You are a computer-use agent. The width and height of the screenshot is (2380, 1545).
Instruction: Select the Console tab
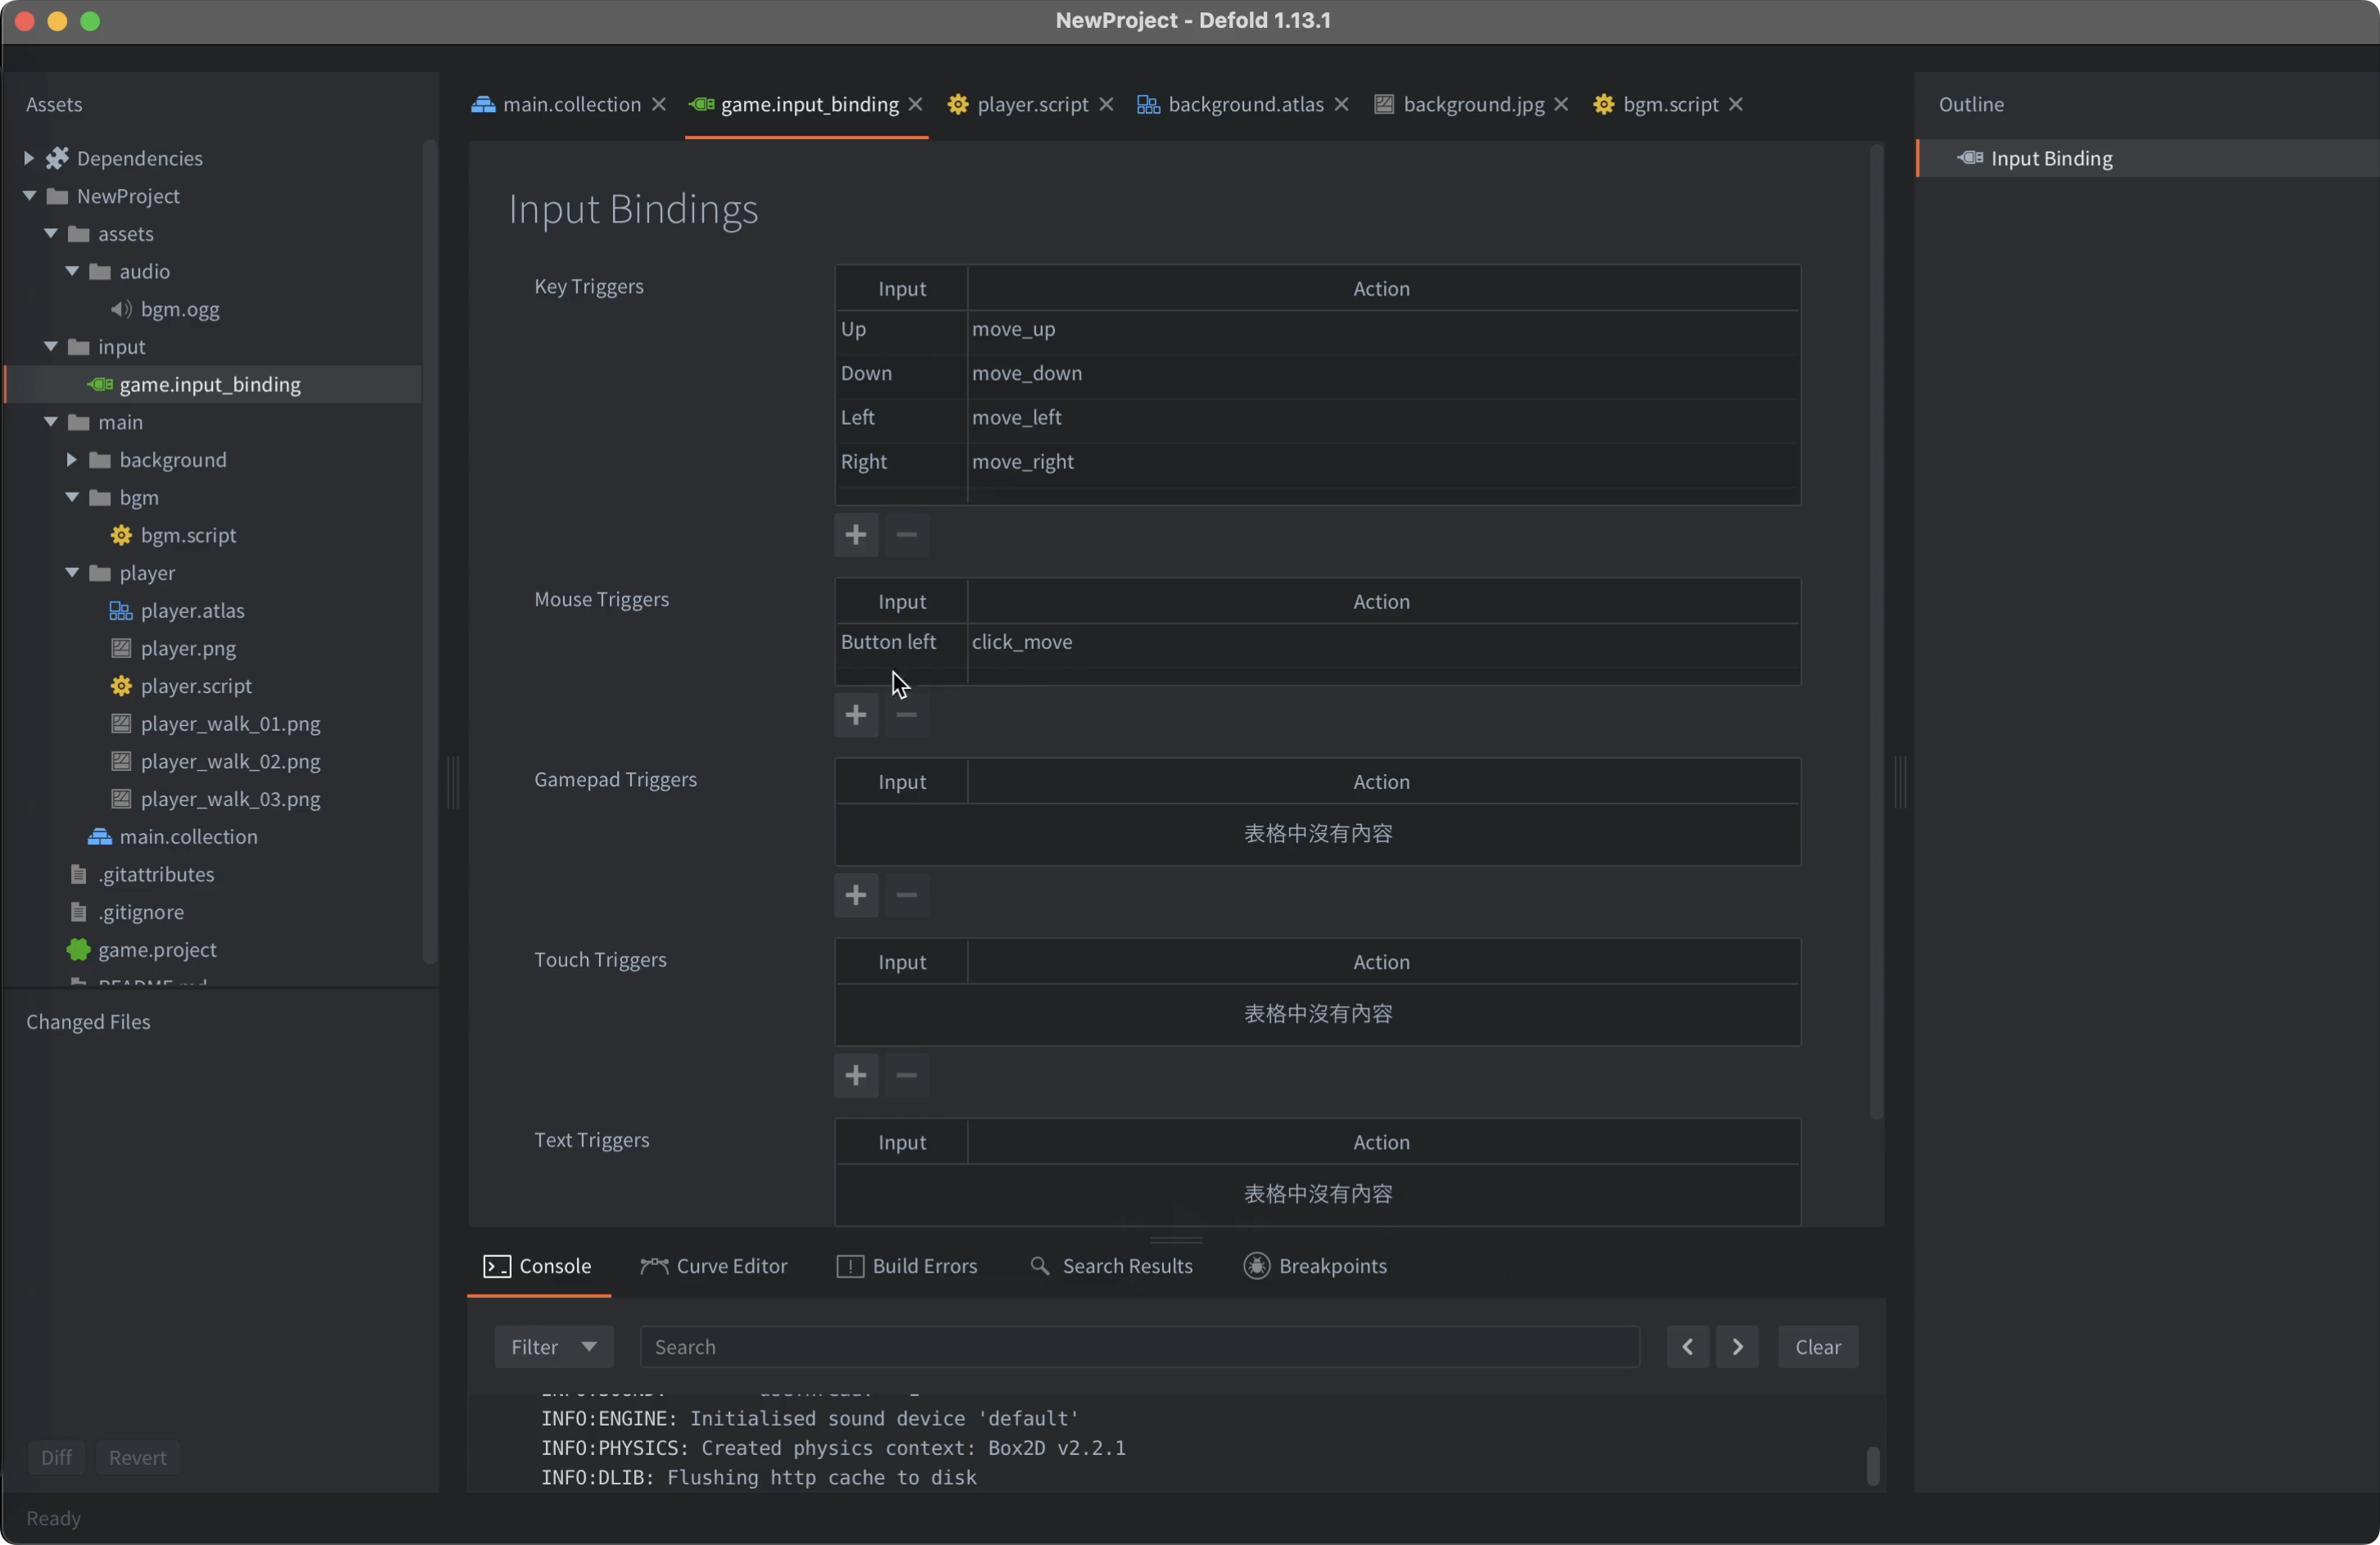click(538, 1266)
